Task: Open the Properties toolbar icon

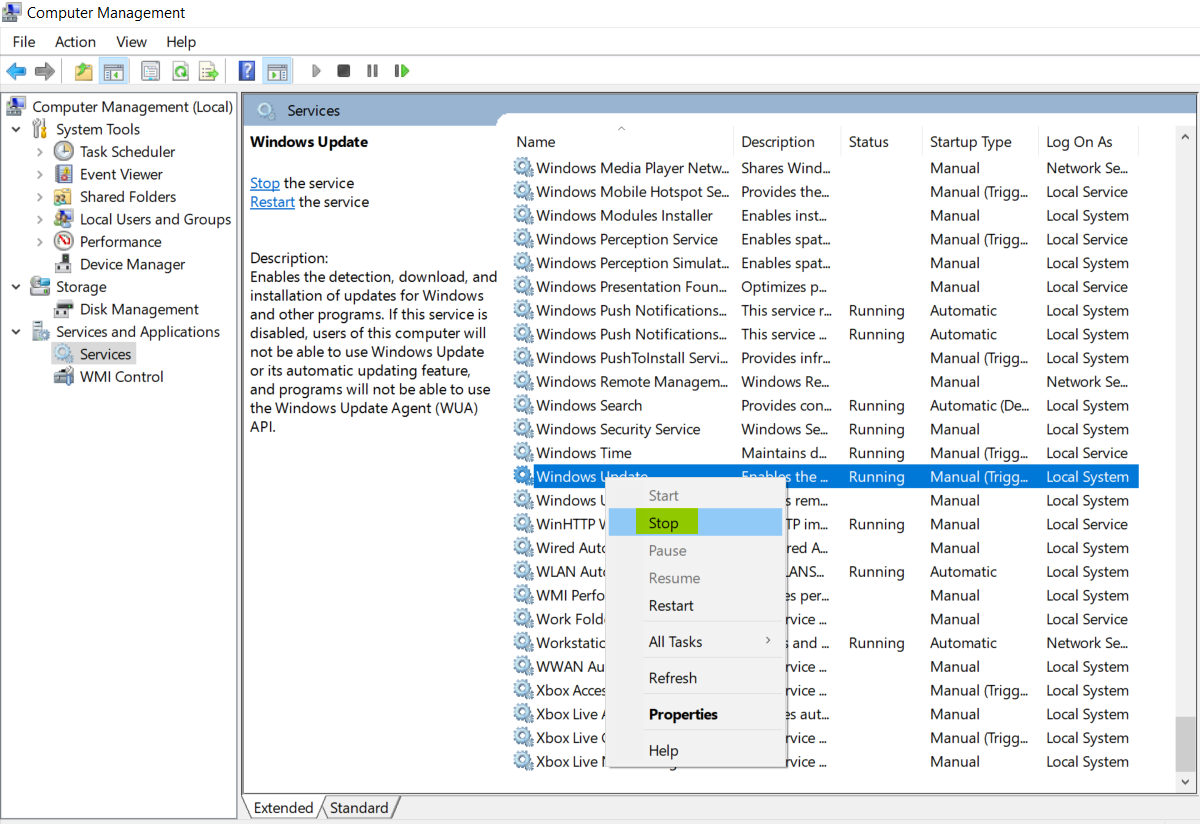Action: [151, 71]
